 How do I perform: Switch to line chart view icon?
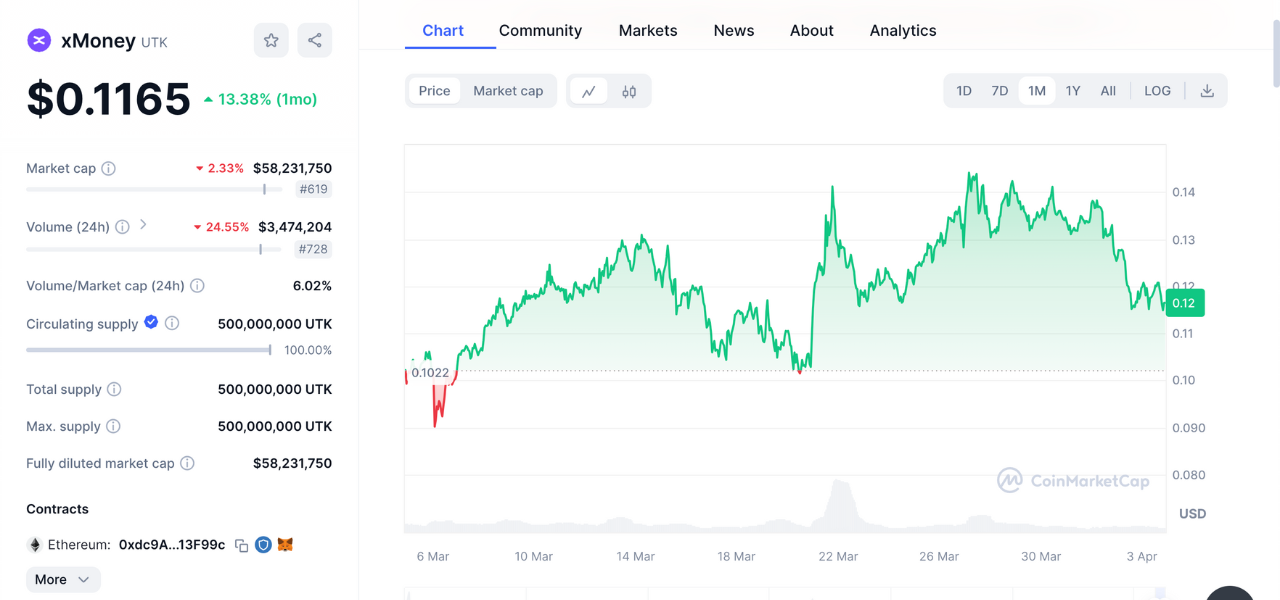pyautogui.click(x=589, y=91)
